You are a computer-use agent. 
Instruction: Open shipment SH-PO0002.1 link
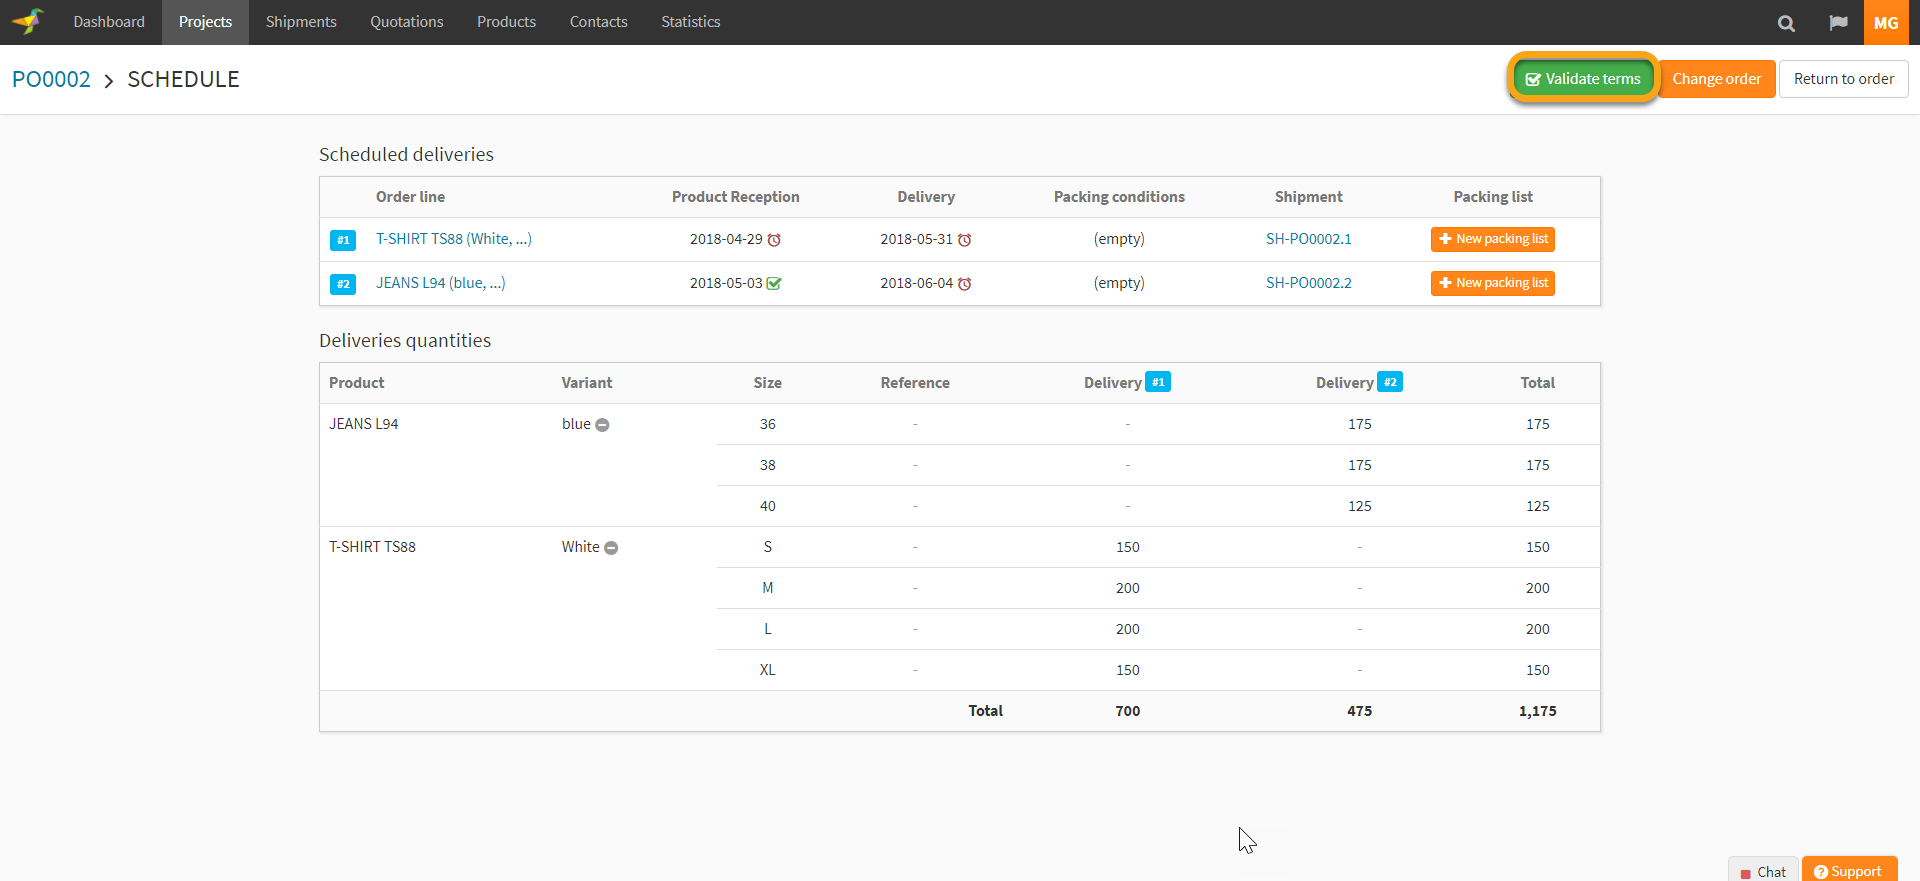point(1308,239)
